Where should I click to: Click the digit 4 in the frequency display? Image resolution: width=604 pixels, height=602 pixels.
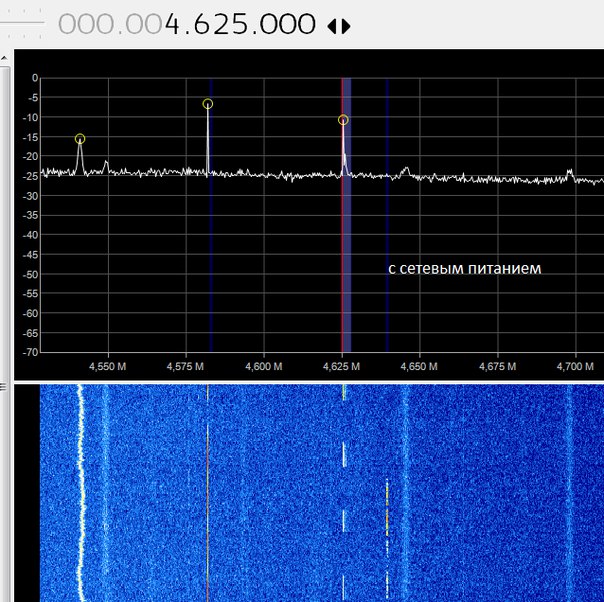click(x=172, y=24)
